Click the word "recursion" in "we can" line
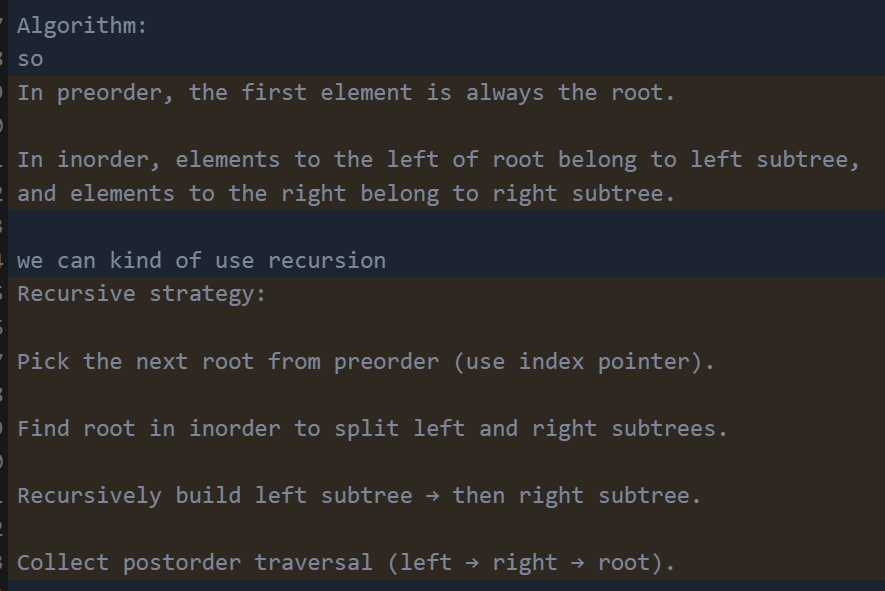 [326, 261]
